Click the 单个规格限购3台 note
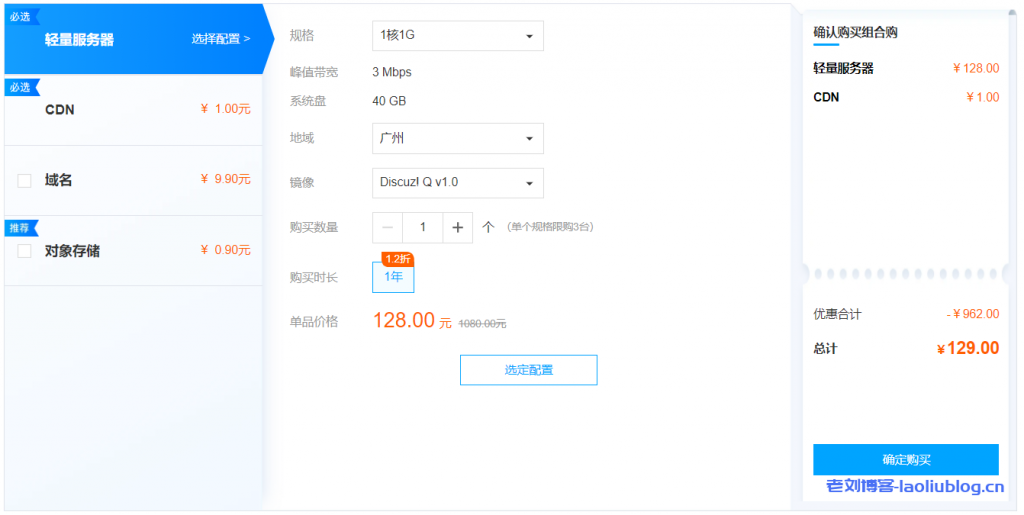This screenshot has height=515, width=1024. [x=550, y=227]
